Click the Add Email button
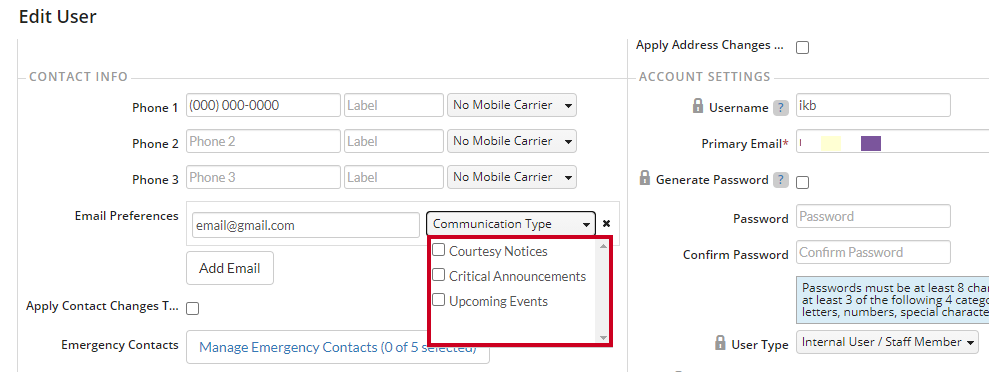Viewport: 989px width, 372px height. click(230, 268)
